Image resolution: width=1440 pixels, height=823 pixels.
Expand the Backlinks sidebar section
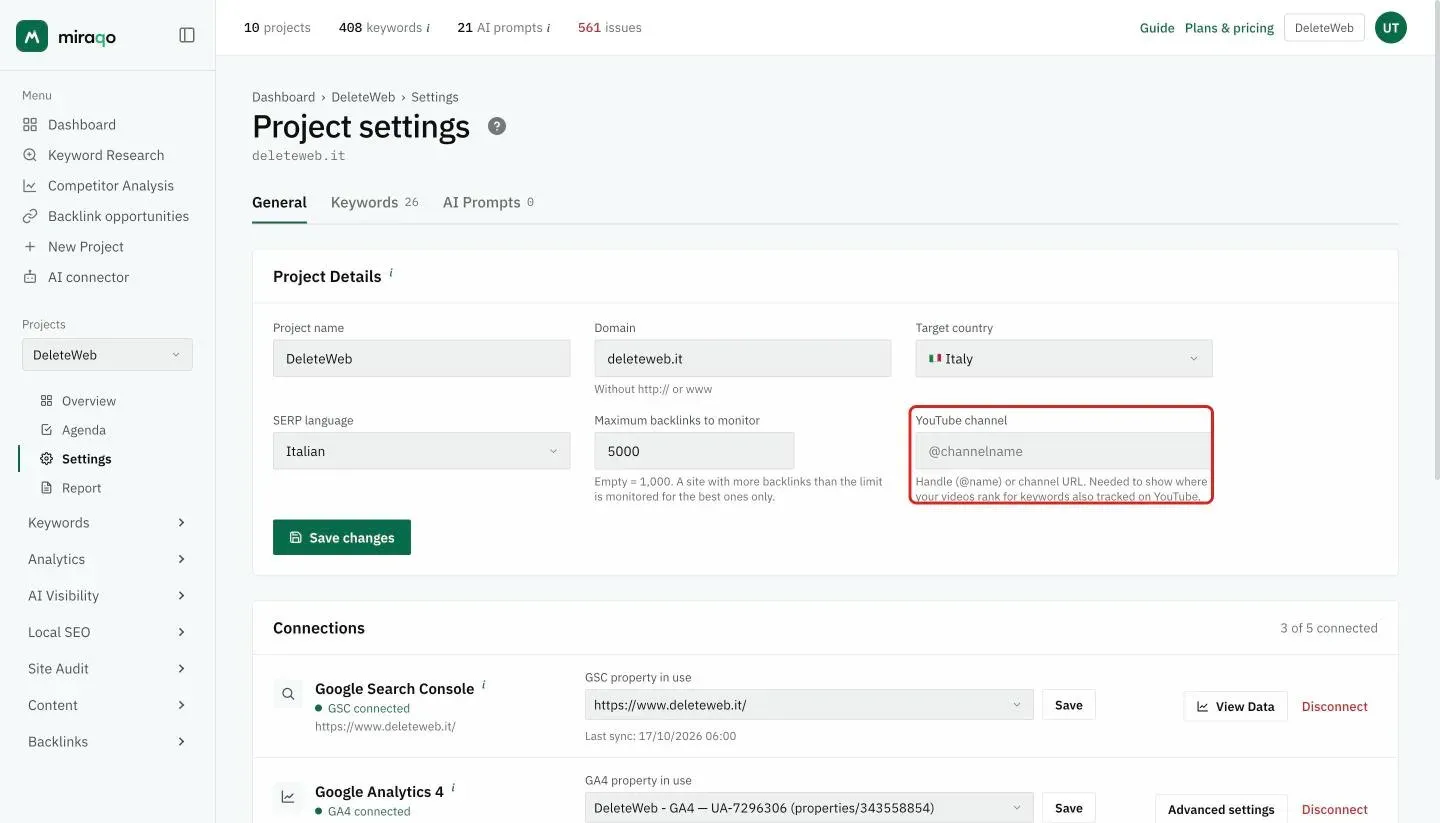pyautogui.click(x=107, y=742)
